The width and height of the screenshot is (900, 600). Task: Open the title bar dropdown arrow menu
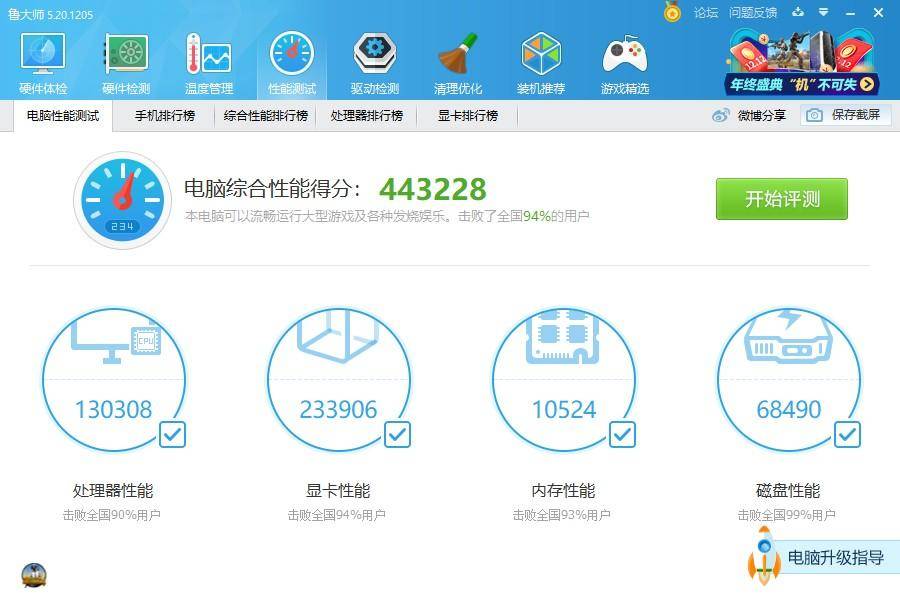point(825,13)
